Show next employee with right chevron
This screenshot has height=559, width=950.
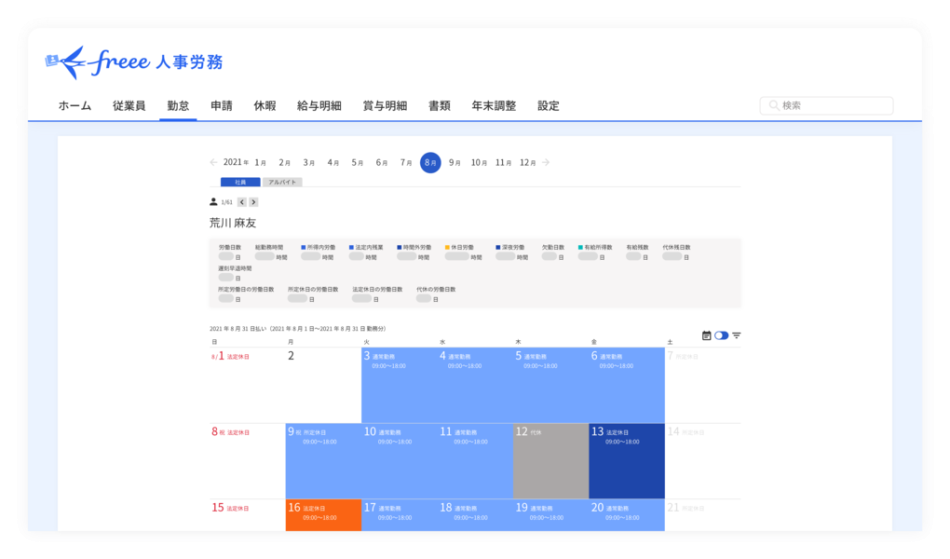pyautogui.click(x=254, y=202)
